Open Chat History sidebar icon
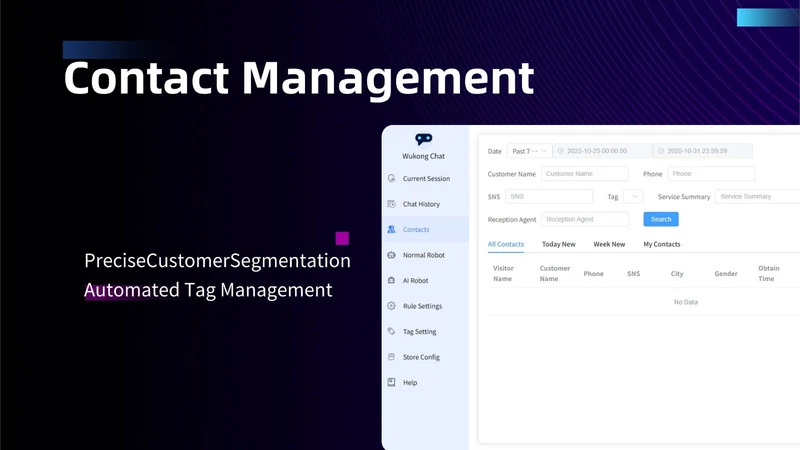 pyautogui.click(x=391, y=204)
